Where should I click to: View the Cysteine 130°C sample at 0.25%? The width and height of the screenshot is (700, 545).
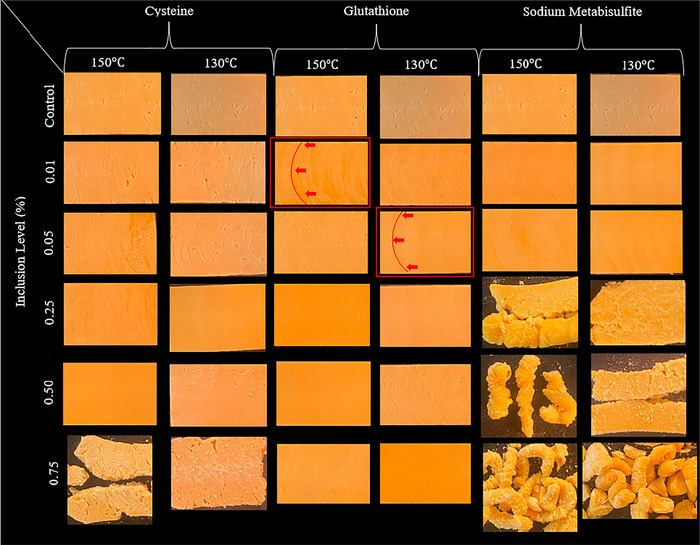217,317
